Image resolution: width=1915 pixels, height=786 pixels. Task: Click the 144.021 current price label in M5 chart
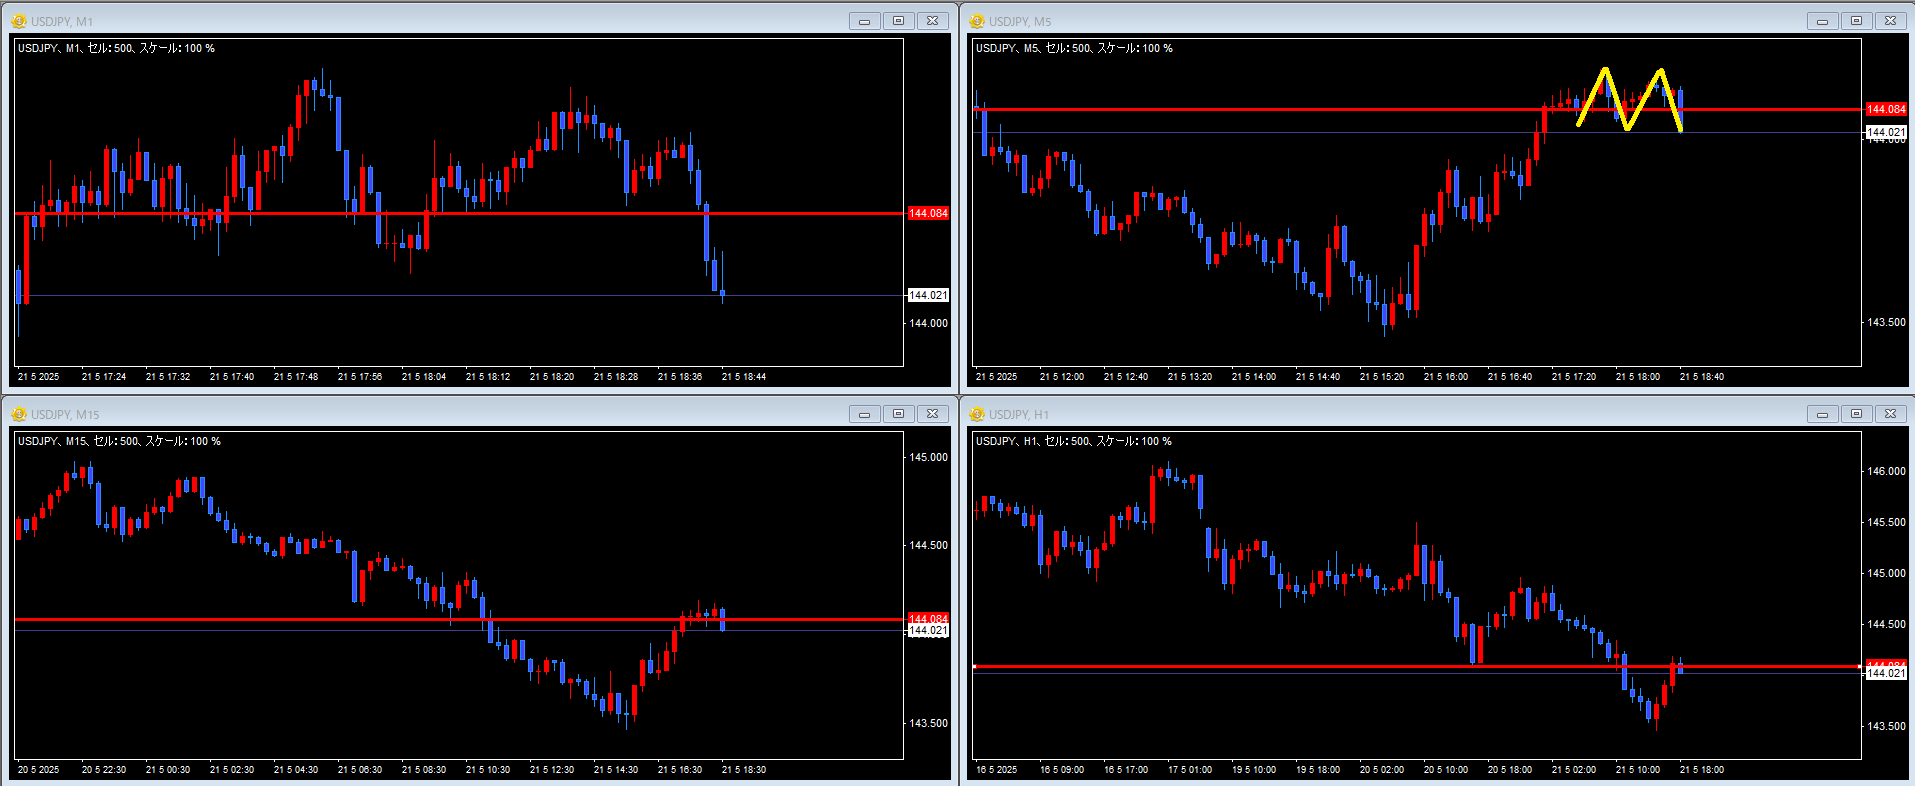[1886, 132]
